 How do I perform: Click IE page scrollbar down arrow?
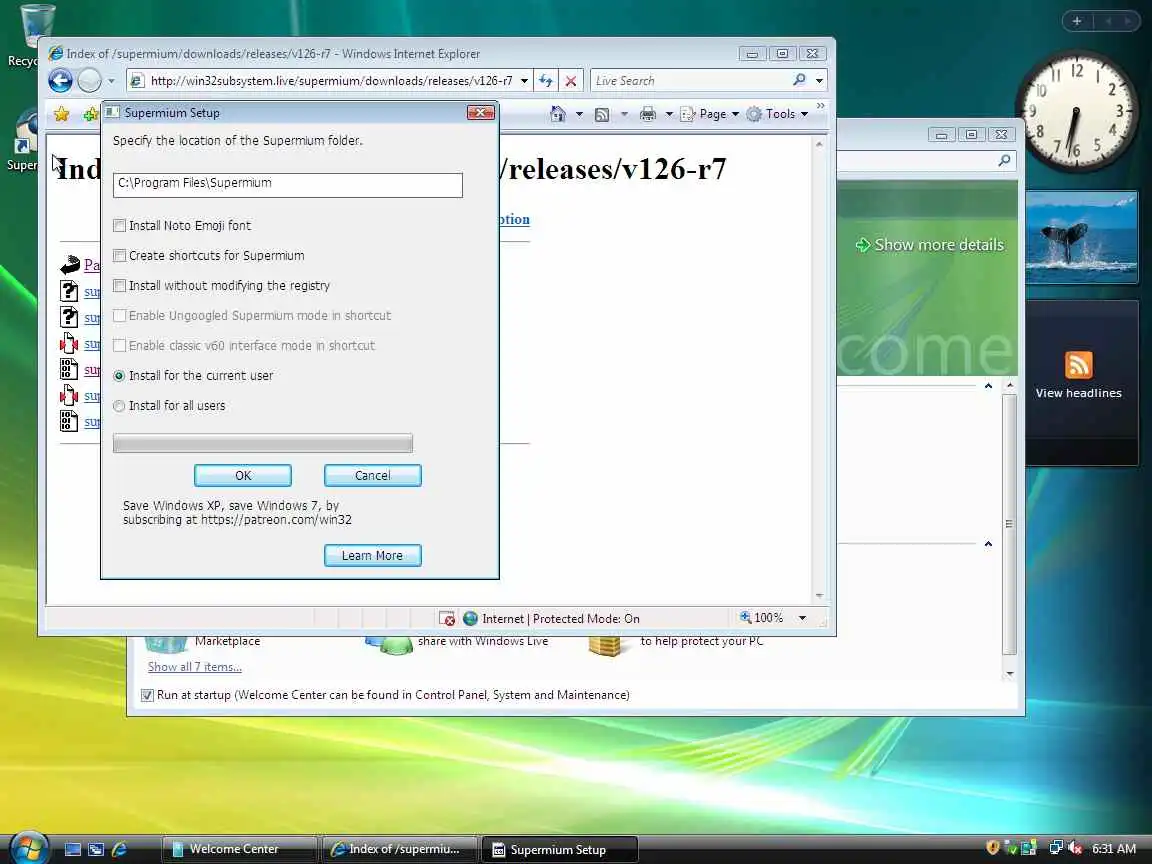pyautogui.click(x=819, y=596)
